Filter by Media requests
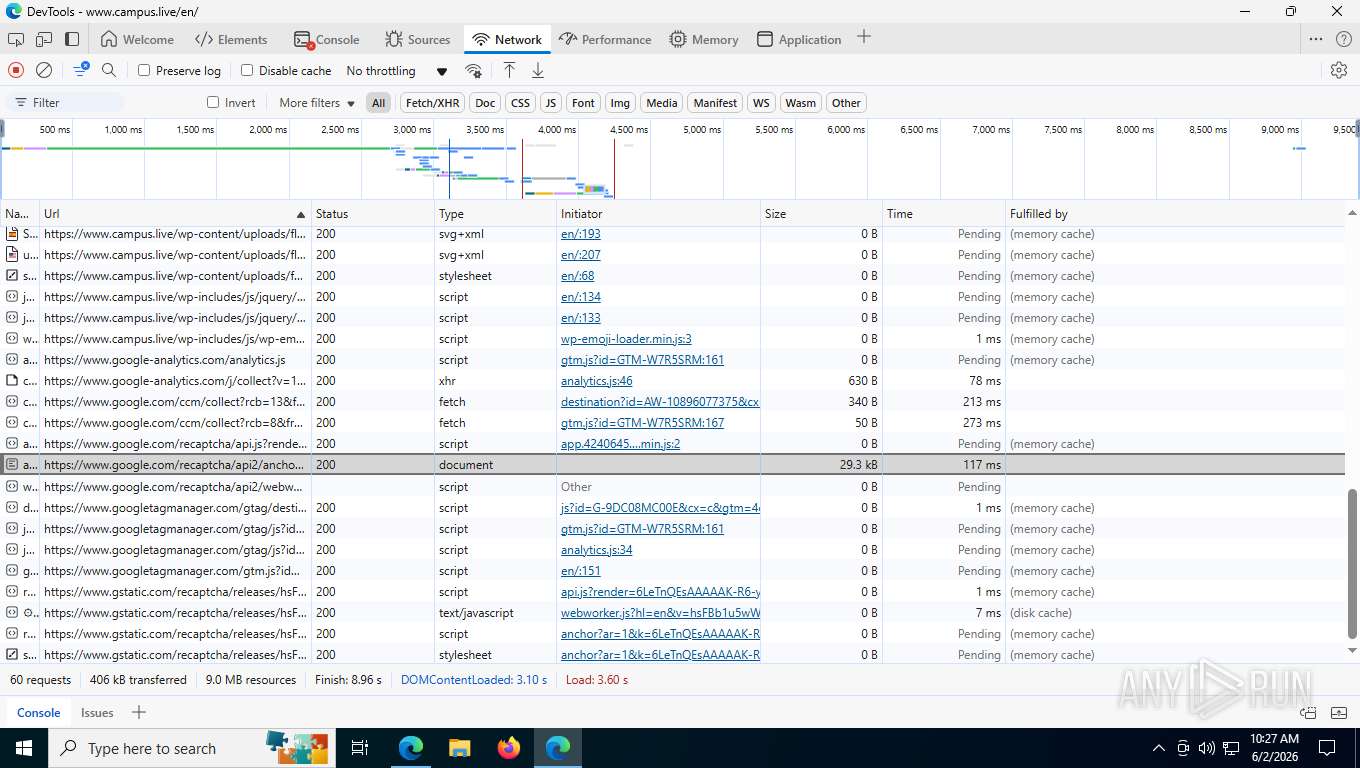The width and height of the screenshot is (1360, 768). (662, 103)
